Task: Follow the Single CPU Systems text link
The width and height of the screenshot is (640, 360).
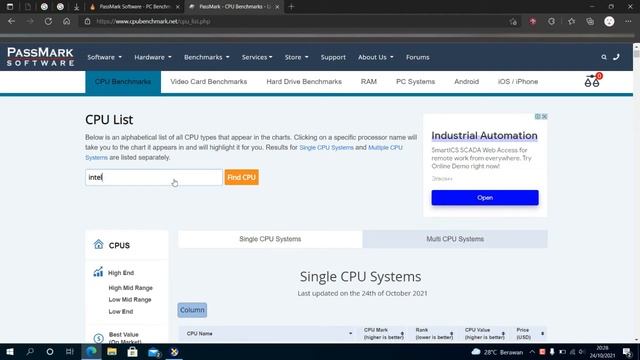Action: coord(327,147)
